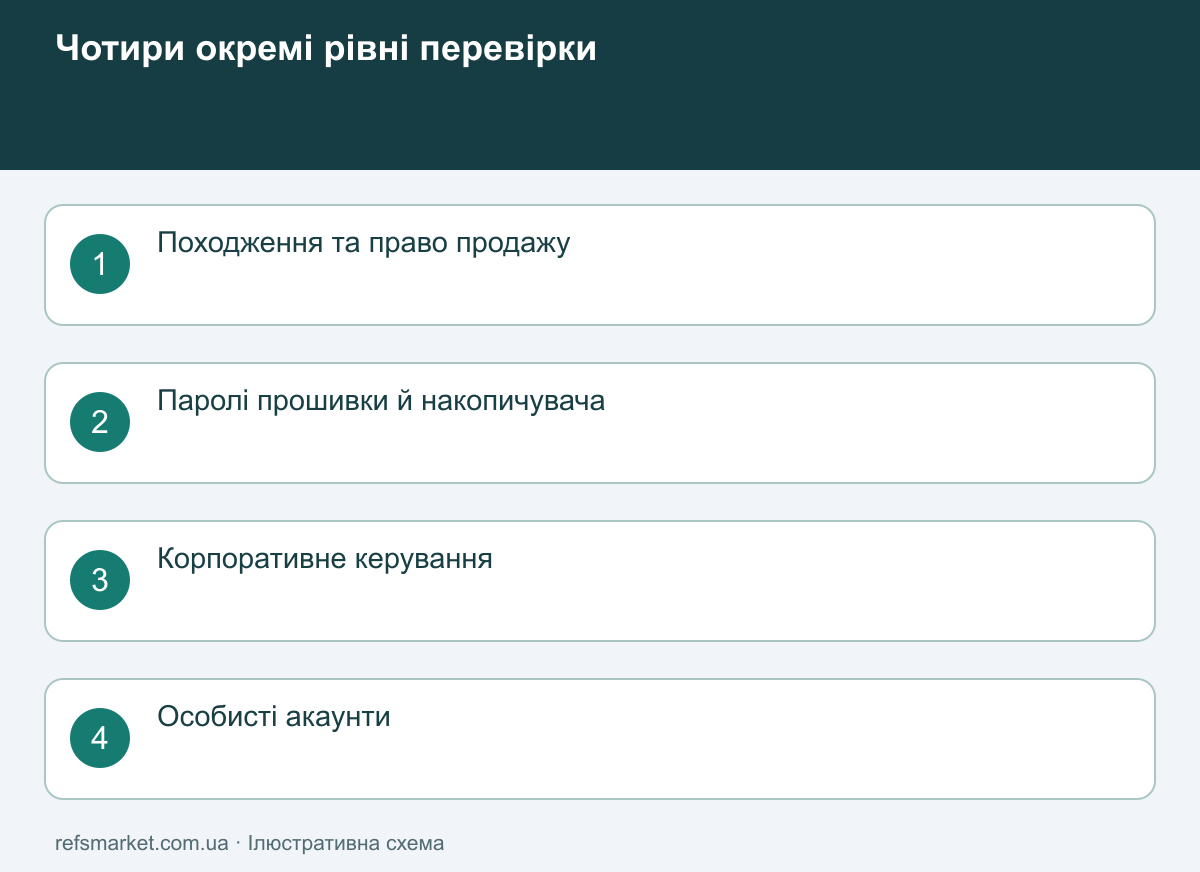Click the heading "Чотири окремі рівні перевірки"

click(326, 49)
